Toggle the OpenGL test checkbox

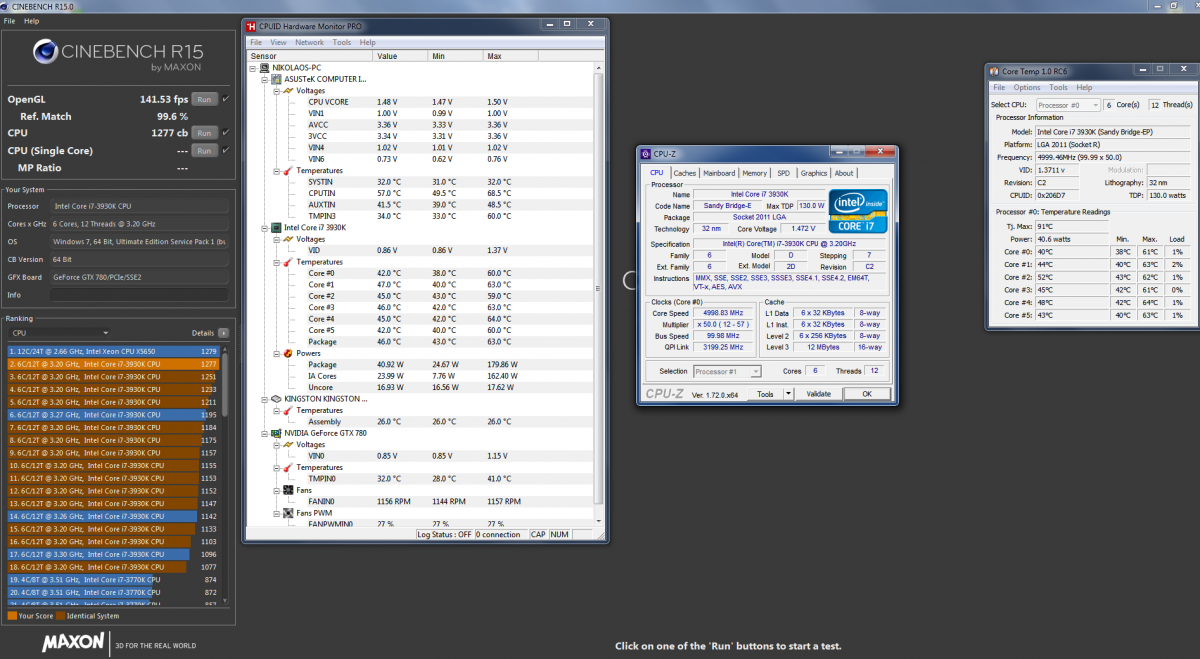coord(226,99)
